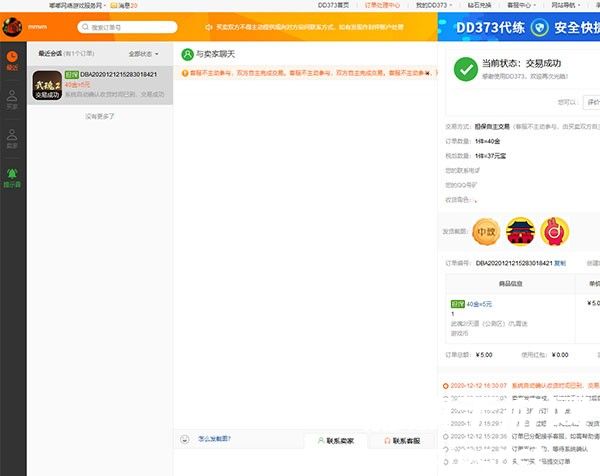This screenshot has width=600, height=476.
Task: Select the 武魂2 order conversation item
Action: 100,85
